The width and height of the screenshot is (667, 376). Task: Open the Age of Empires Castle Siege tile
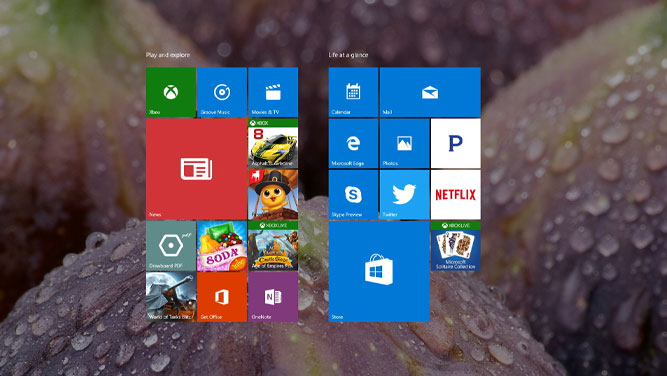[x=273, y=245]
